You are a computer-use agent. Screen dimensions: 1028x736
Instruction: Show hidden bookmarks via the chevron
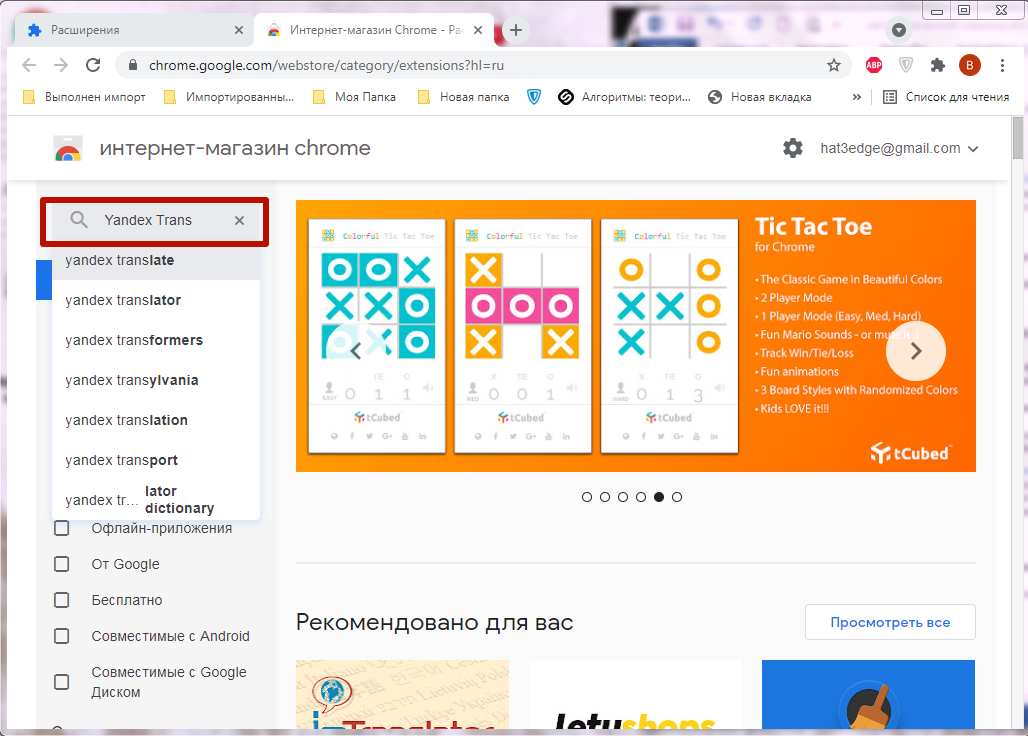[x=856, y=97]
